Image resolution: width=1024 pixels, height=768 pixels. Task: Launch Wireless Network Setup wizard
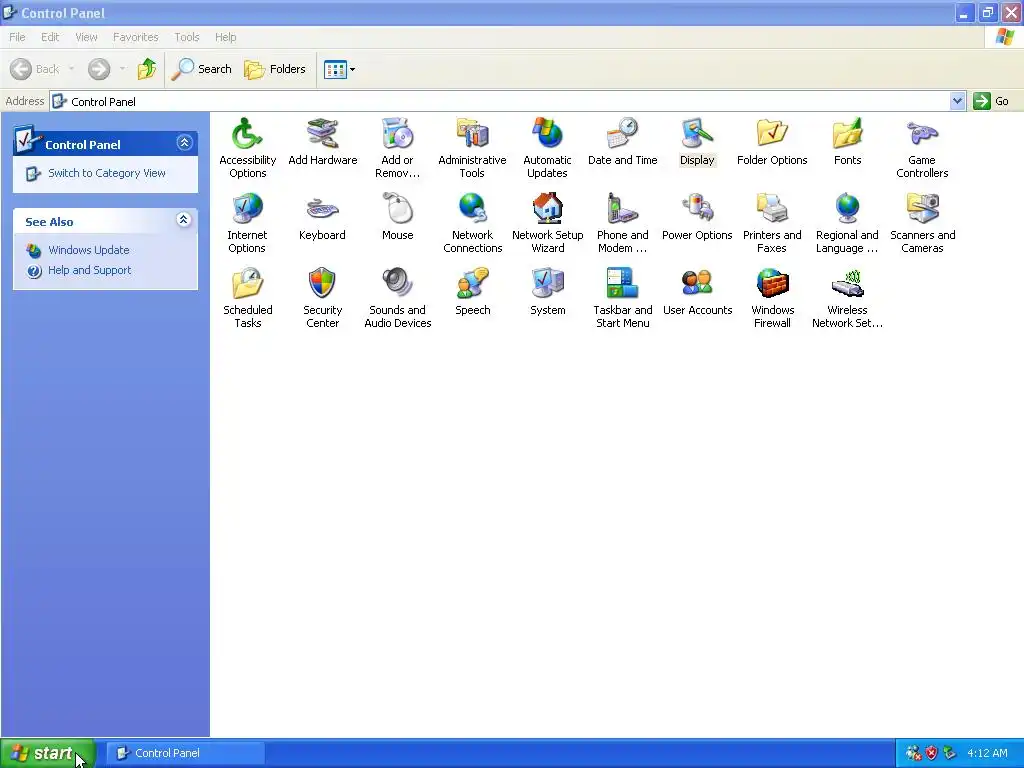pos(847,298)
